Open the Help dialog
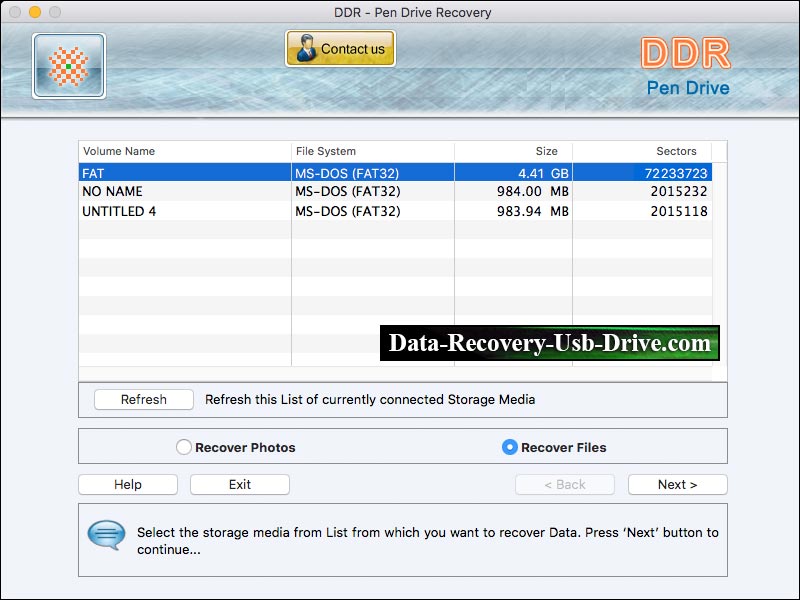800x600 pixels. pos(127,484)
